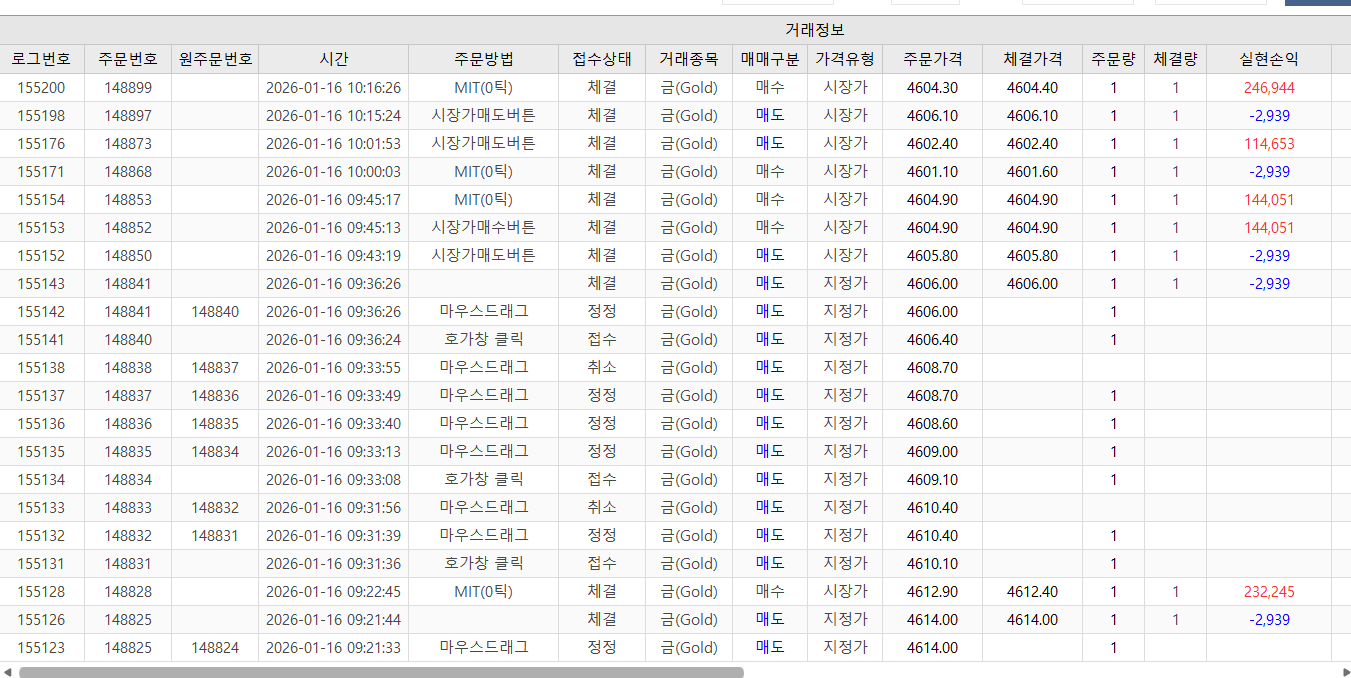The image size is (1351, 678).
Task: Click the 주문방법 column header
Action: (x=483, y=59)
